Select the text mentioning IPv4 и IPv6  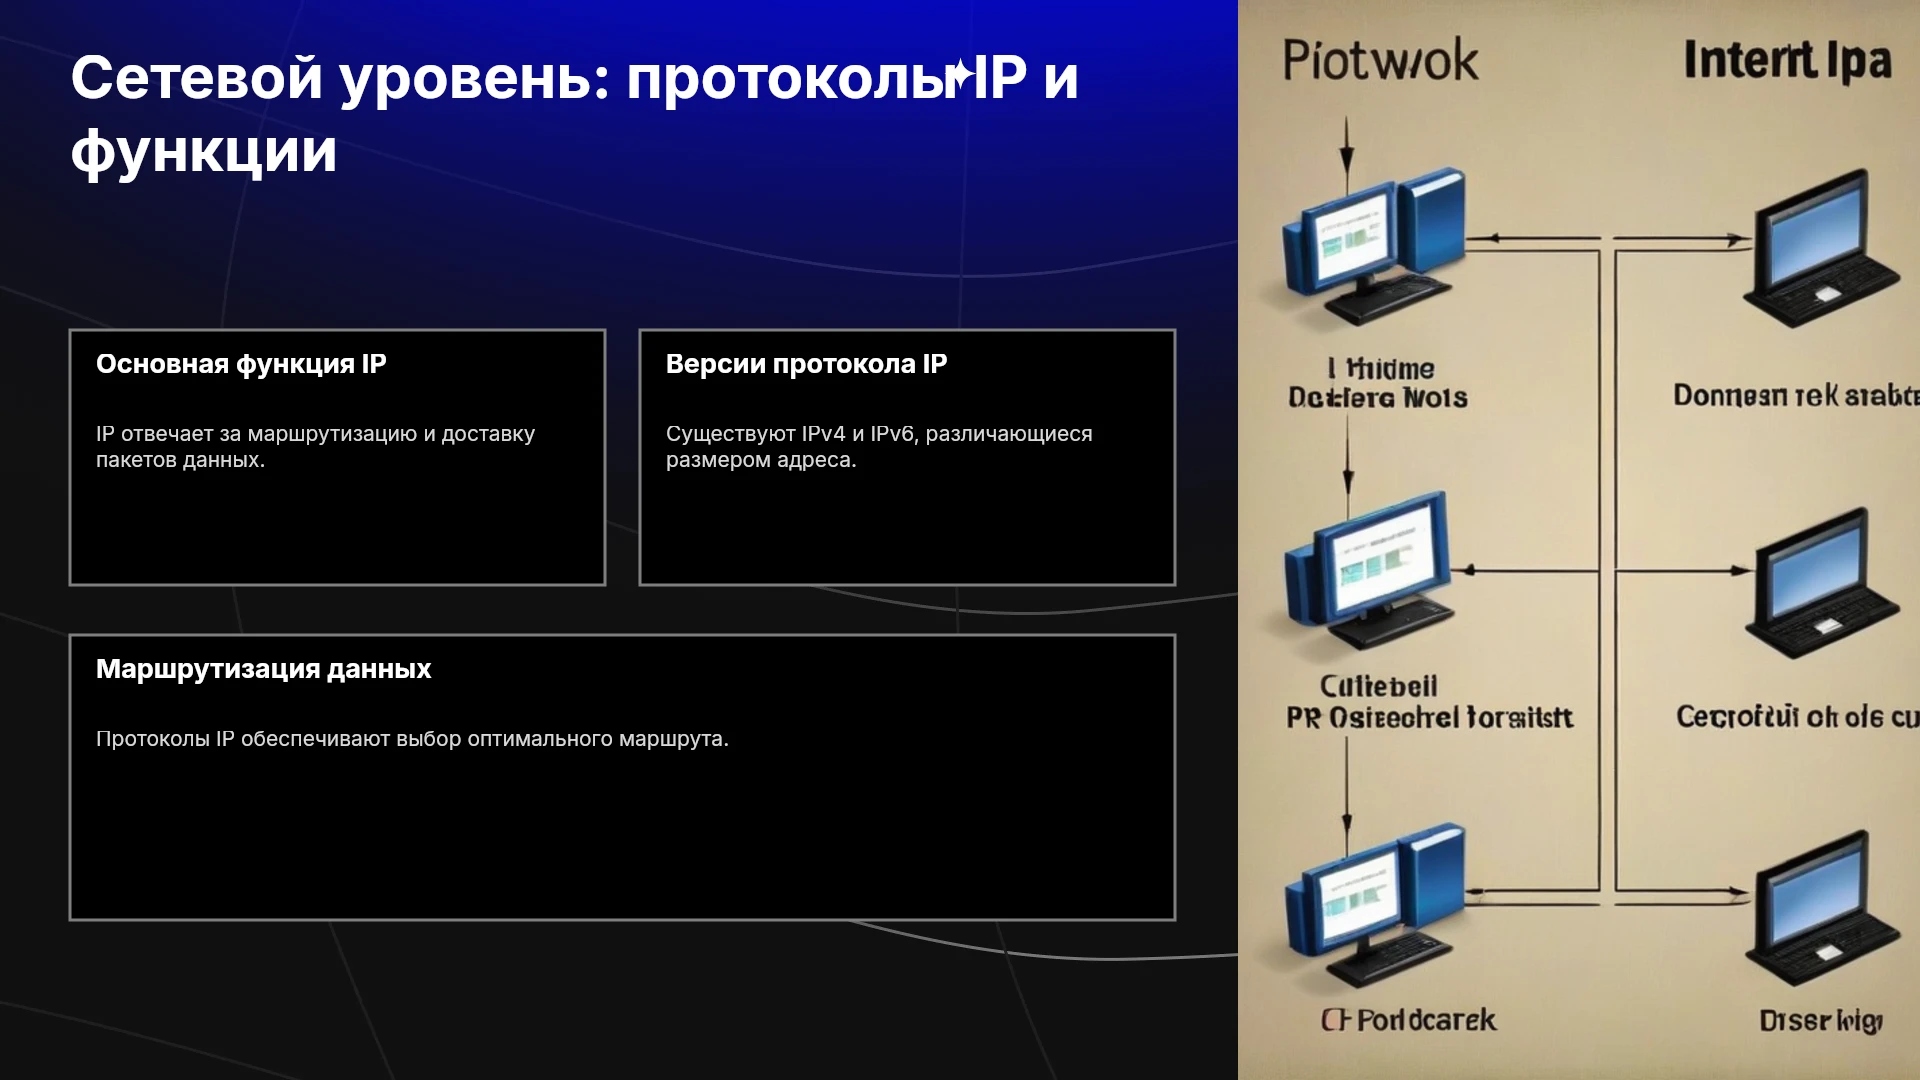click(879, 447)
